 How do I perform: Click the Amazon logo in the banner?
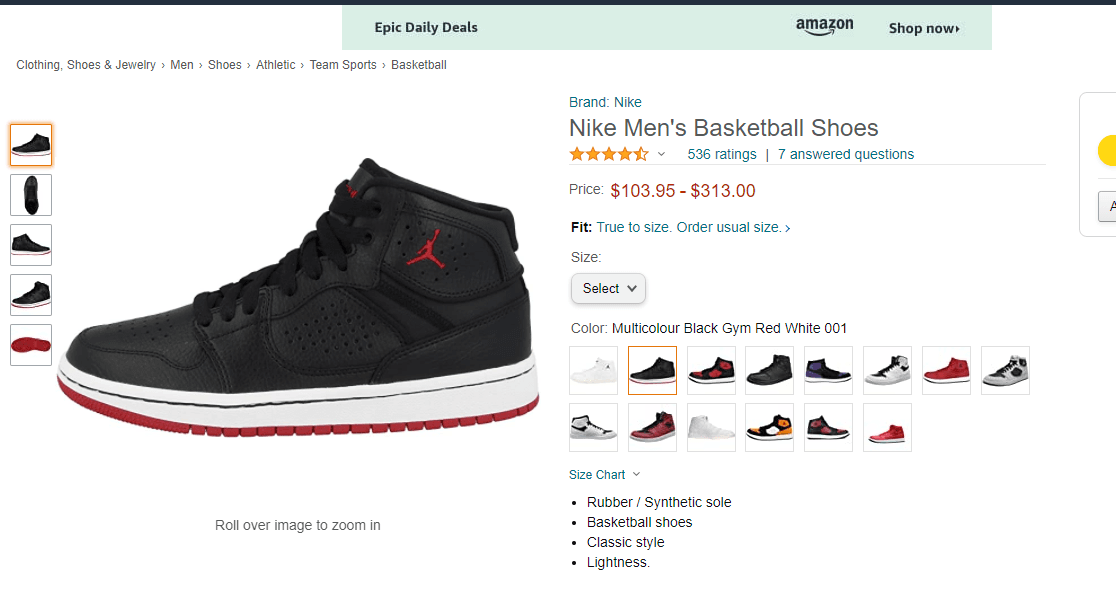coord(824,26)
